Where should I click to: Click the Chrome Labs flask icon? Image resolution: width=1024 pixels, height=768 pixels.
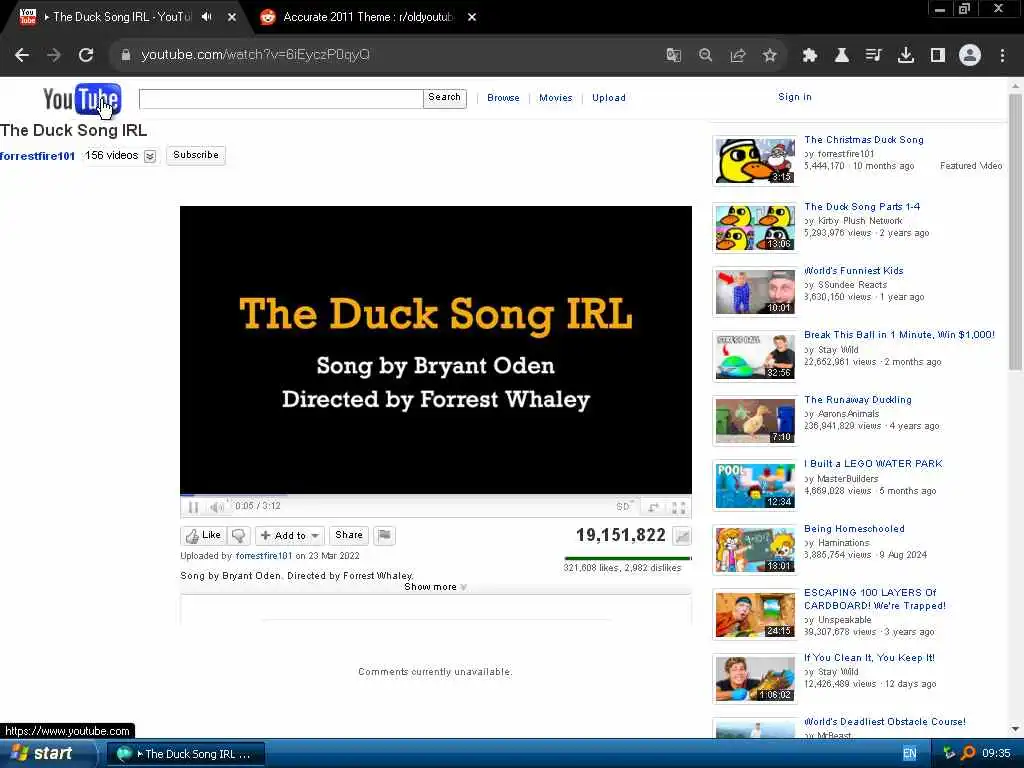click(842, 55)
